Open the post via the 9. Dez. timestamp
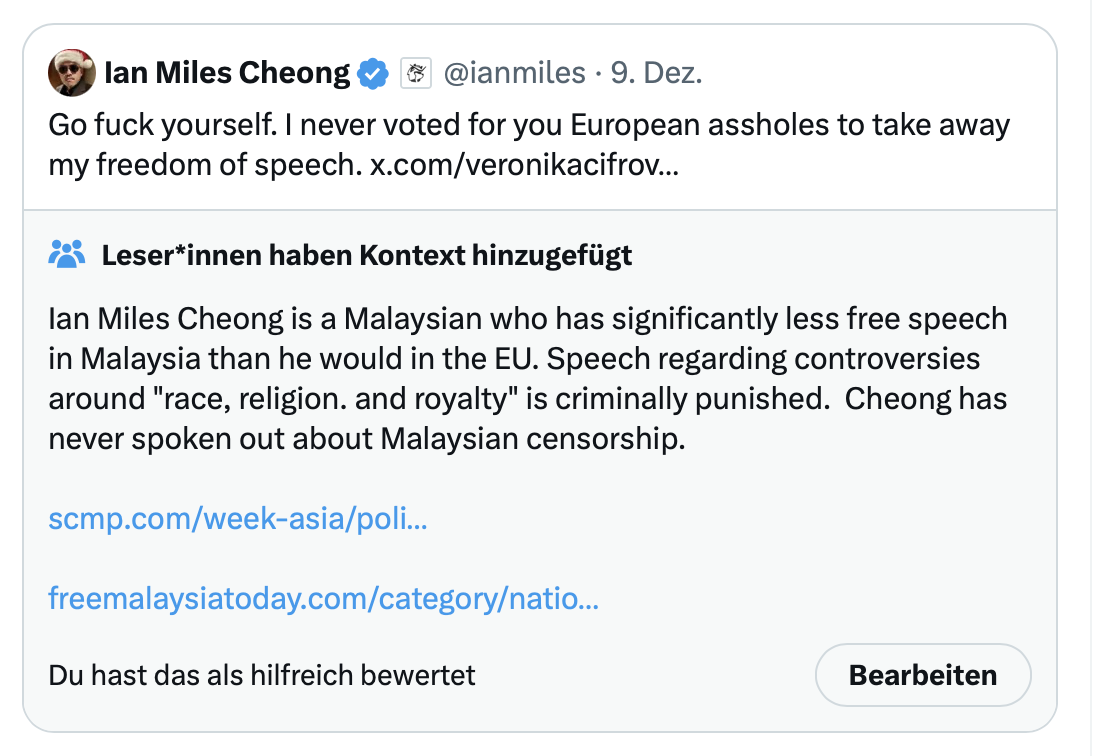 tap(656, 73)
